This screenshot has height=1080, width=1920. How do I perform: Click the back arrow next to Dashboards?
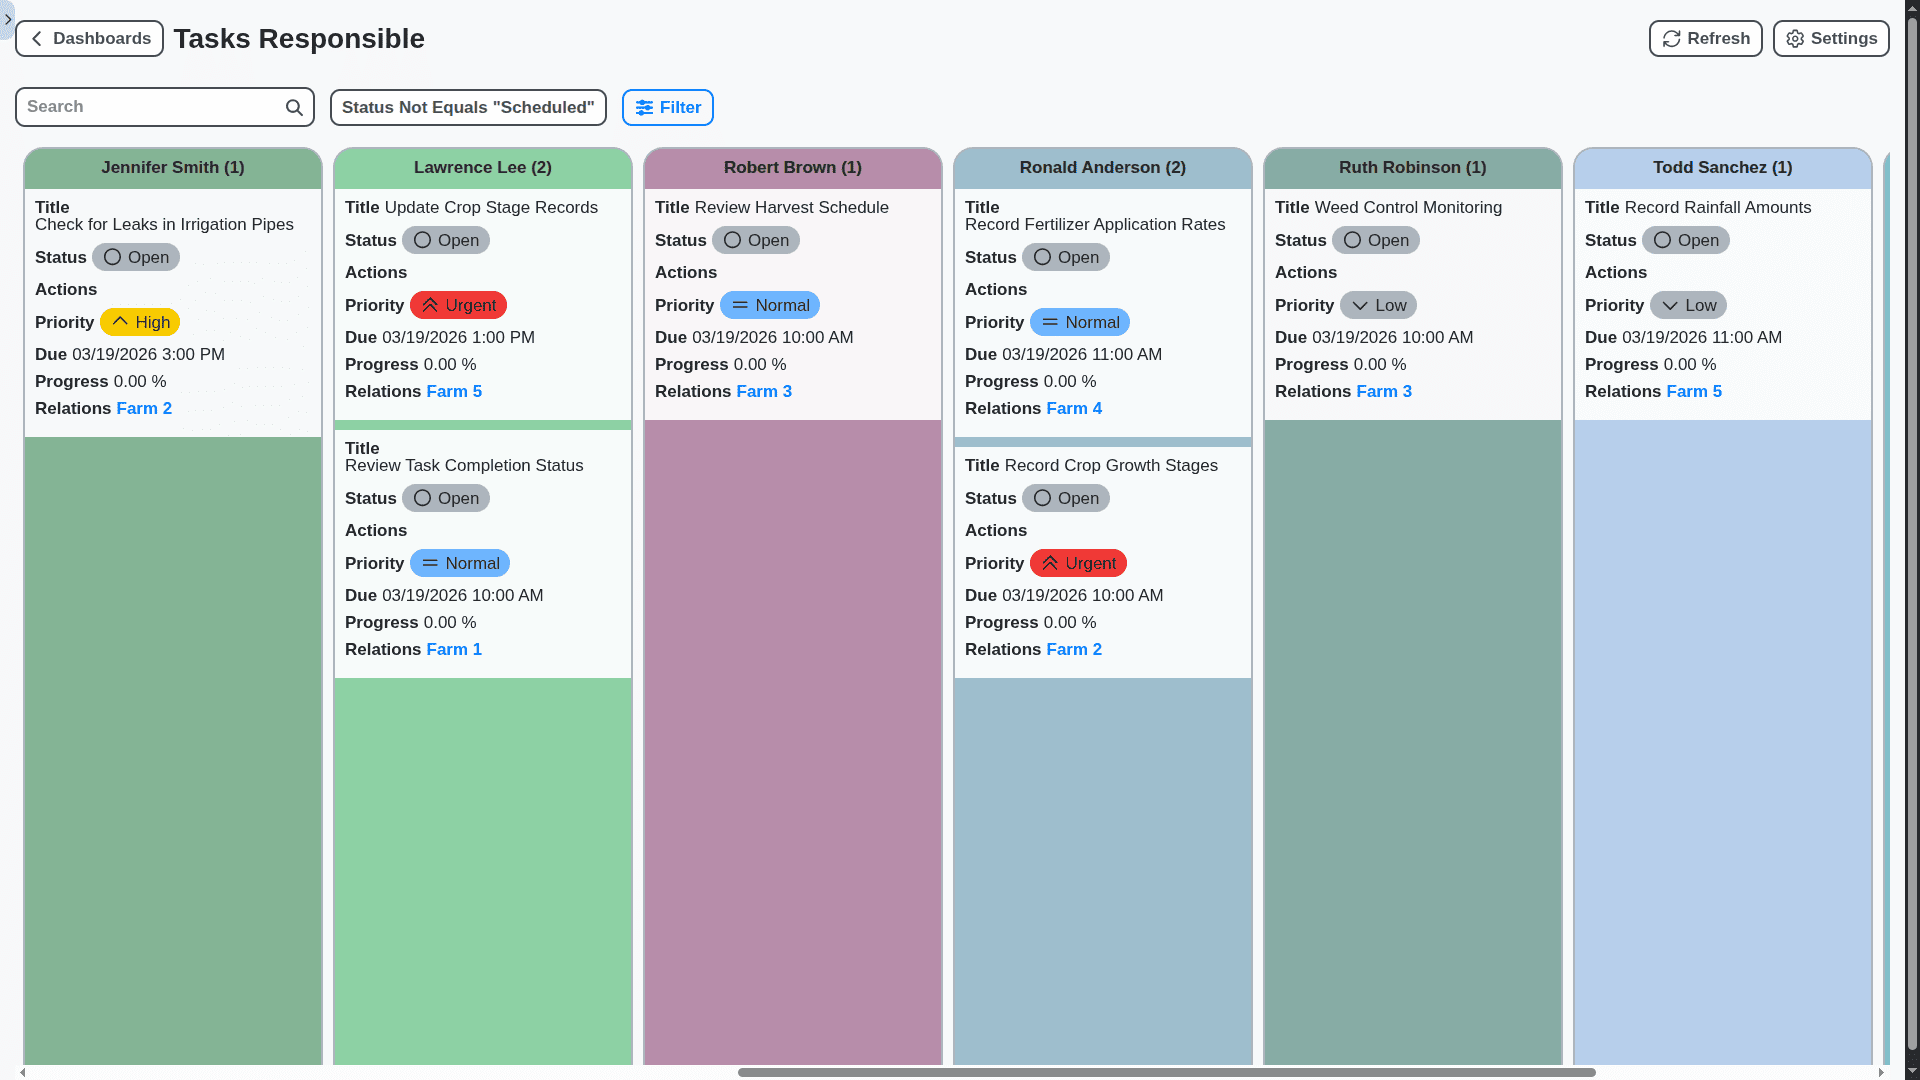click(36, 38)
